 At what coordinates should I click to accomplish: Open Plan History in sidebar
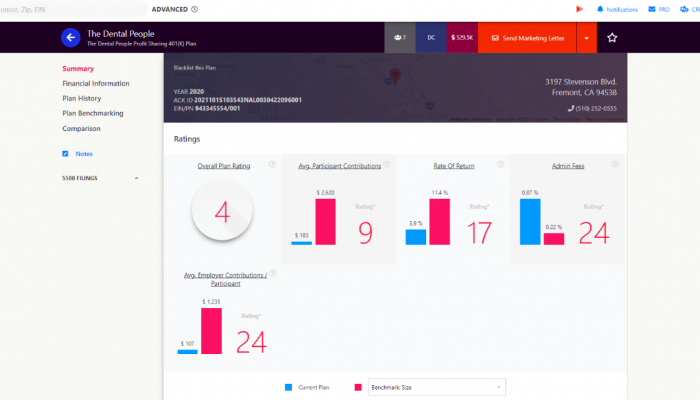[x=81, y=99]
